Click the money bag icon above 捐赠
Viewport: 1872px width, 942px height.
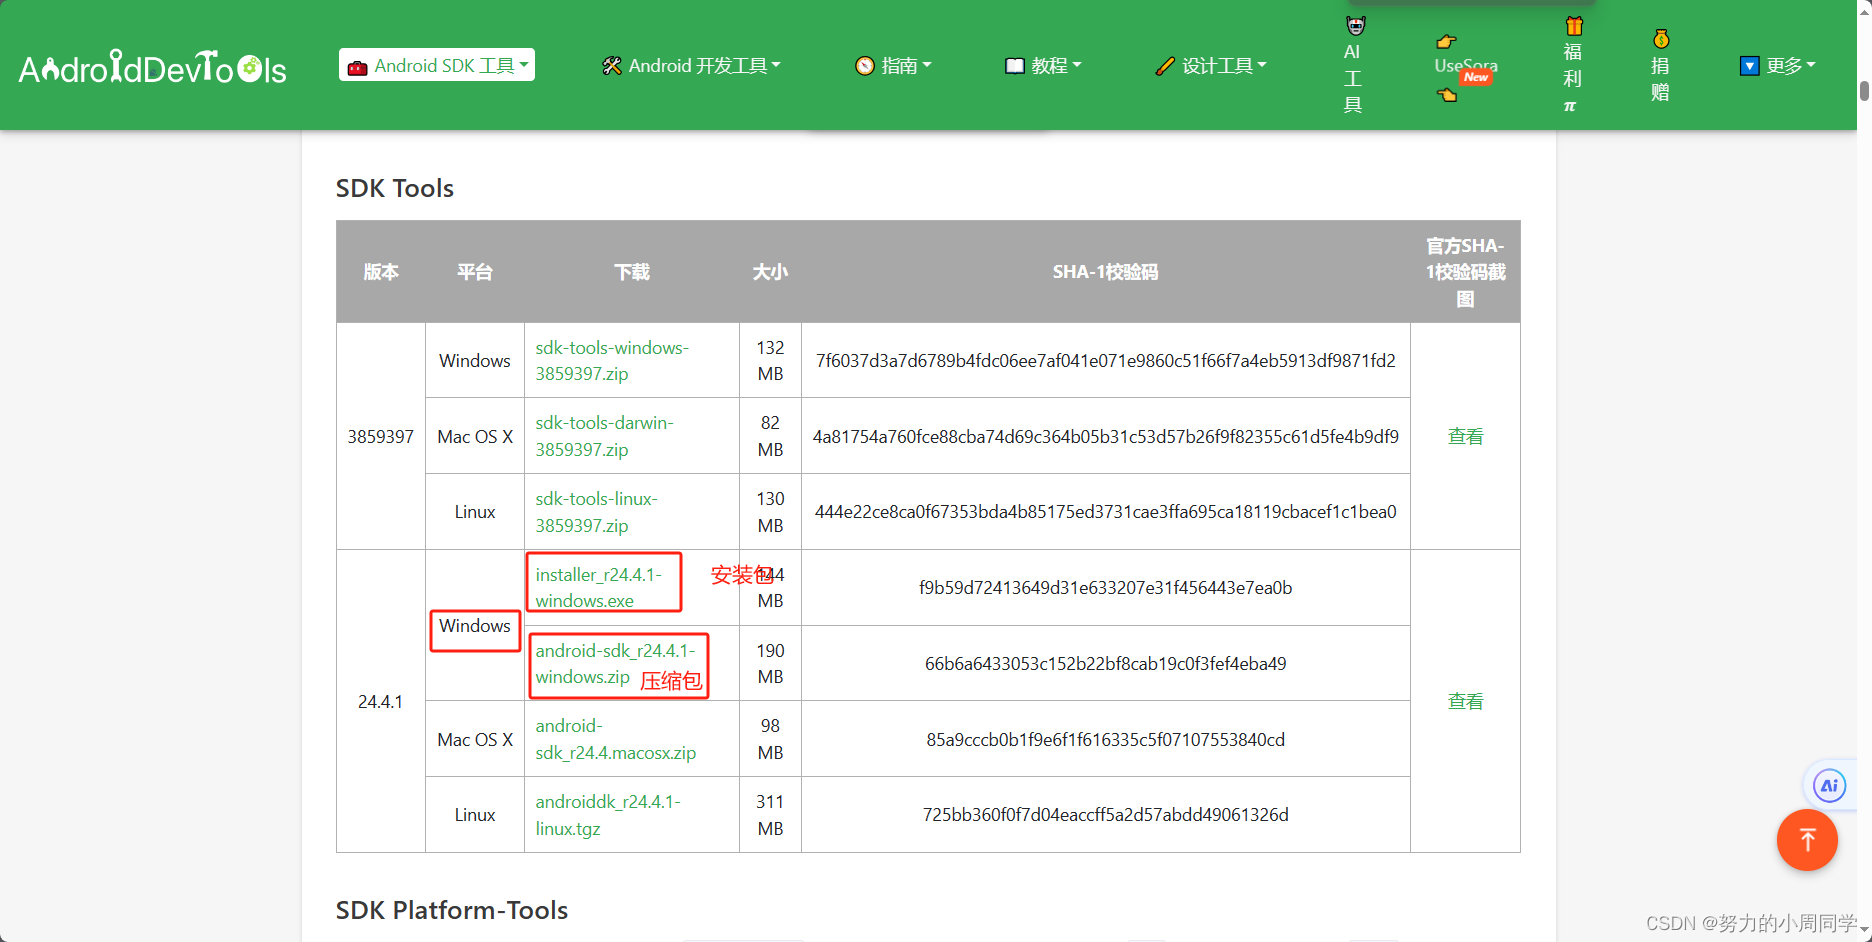point(1661,39)
